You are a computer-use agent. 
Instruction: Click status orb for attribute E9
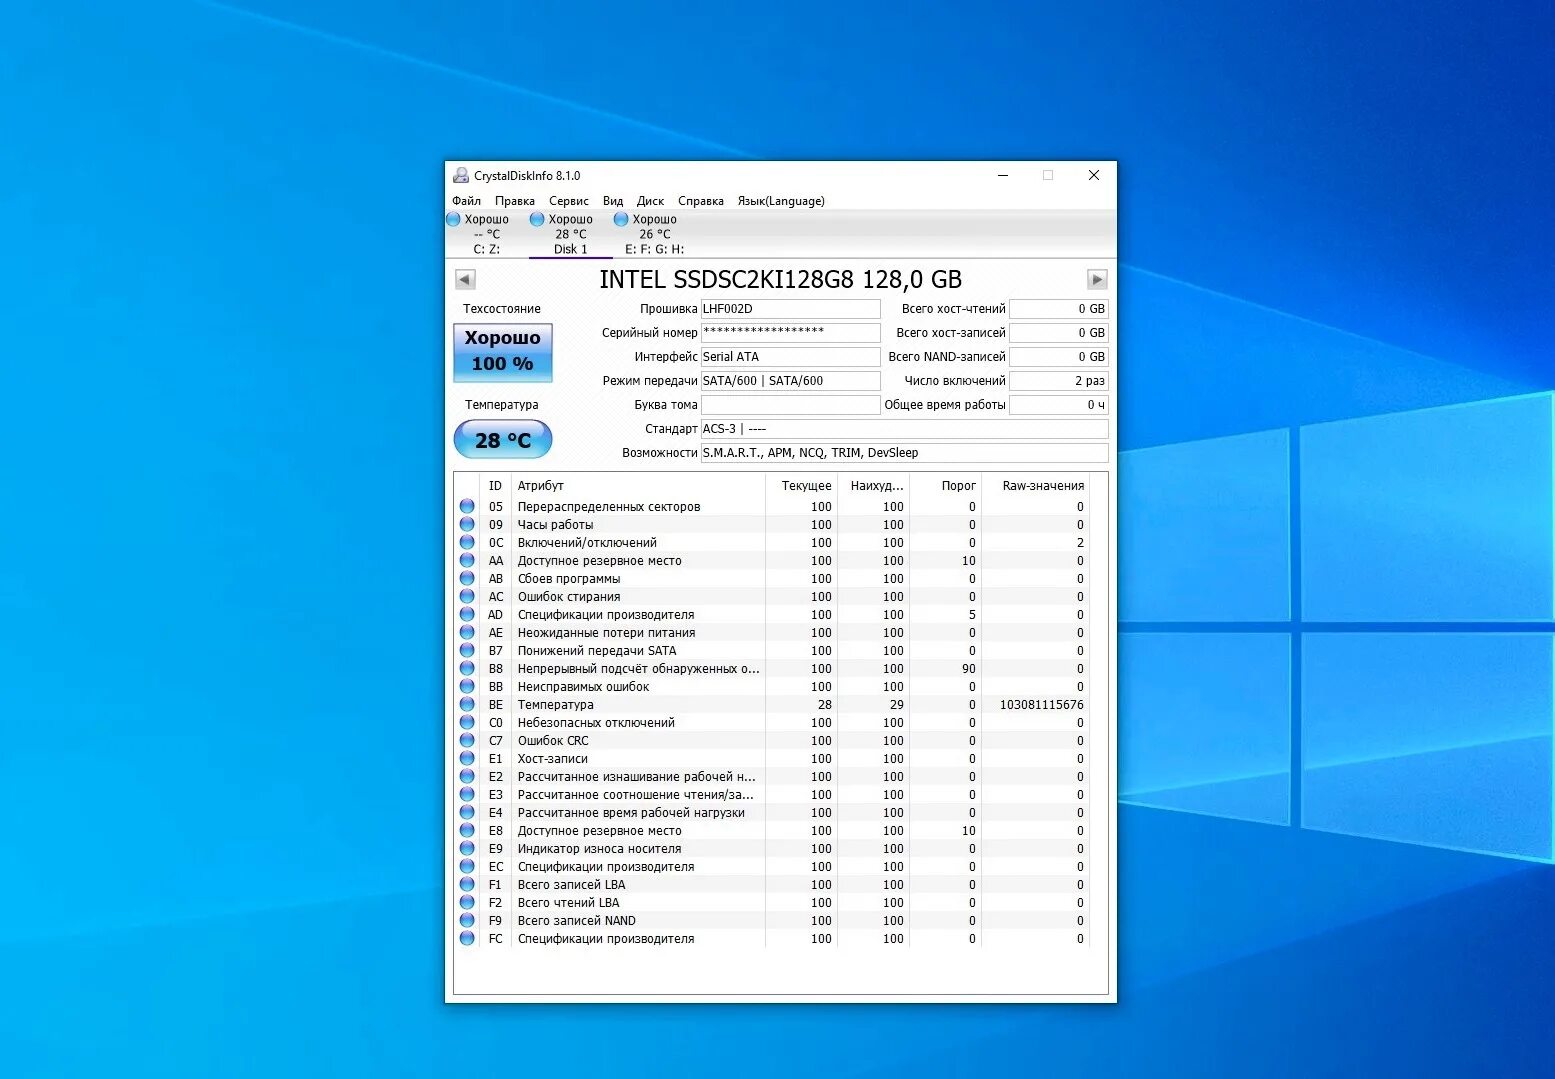pos(467,848)
